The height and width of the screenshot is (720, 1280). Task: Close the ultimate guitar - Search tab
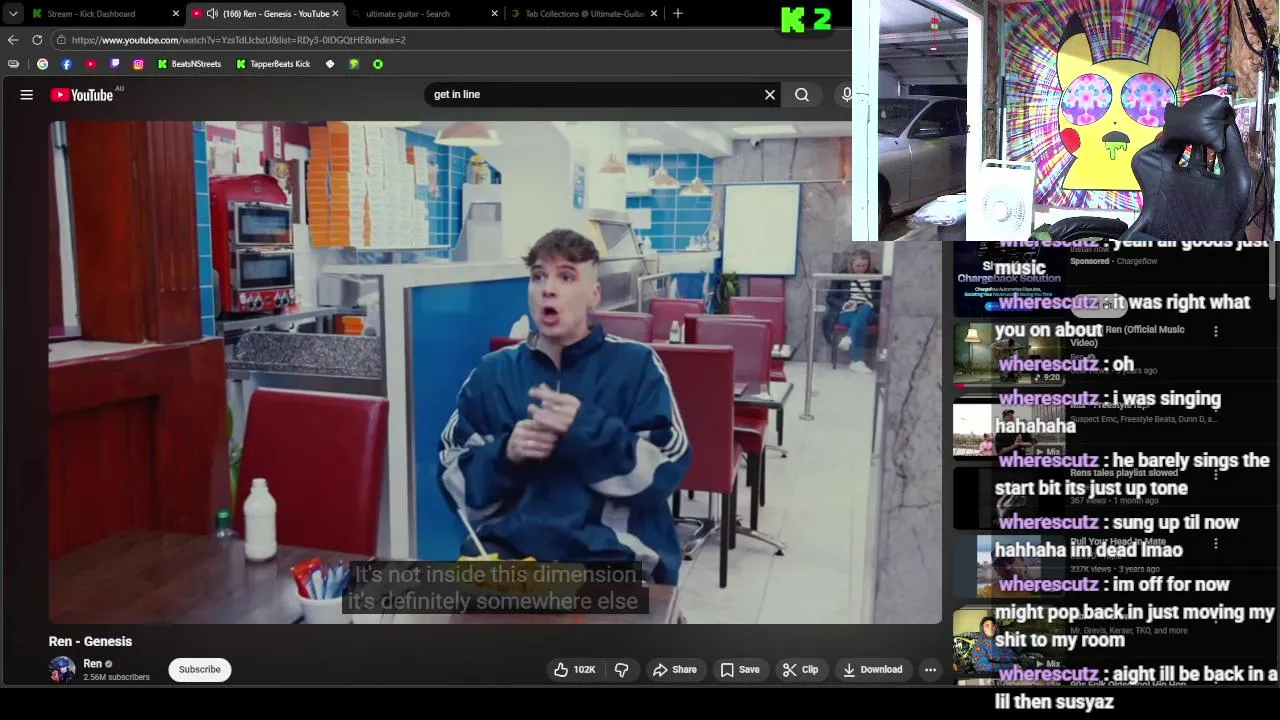495,14
